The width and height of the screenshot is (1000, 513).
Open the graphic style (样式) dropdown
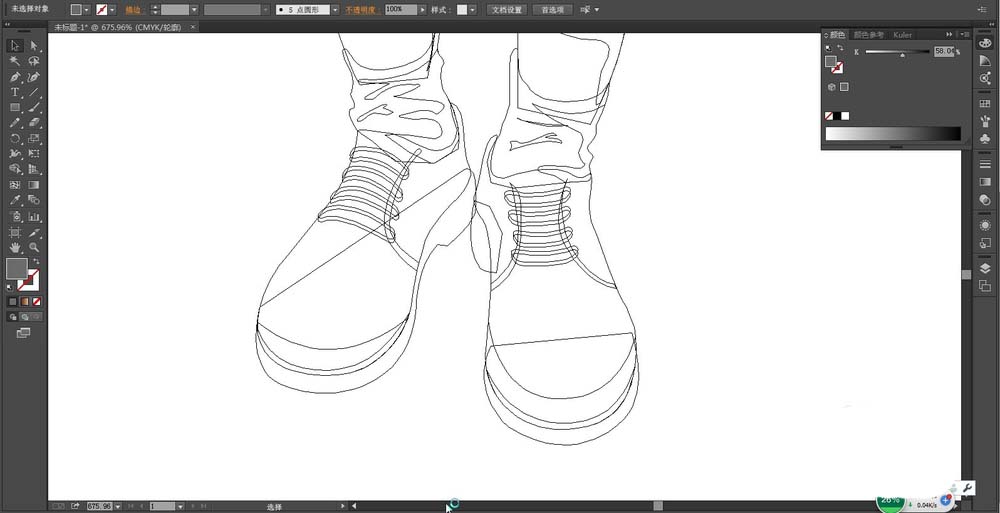pos(472,10)
